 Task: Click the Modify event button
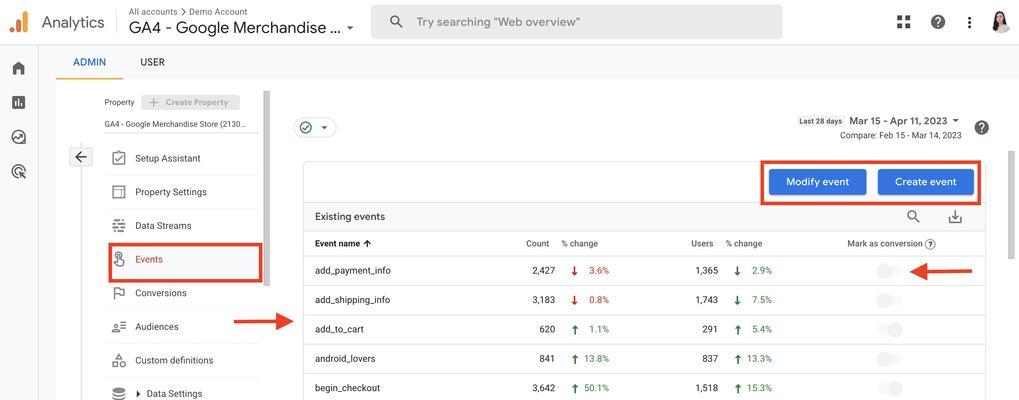818,182
